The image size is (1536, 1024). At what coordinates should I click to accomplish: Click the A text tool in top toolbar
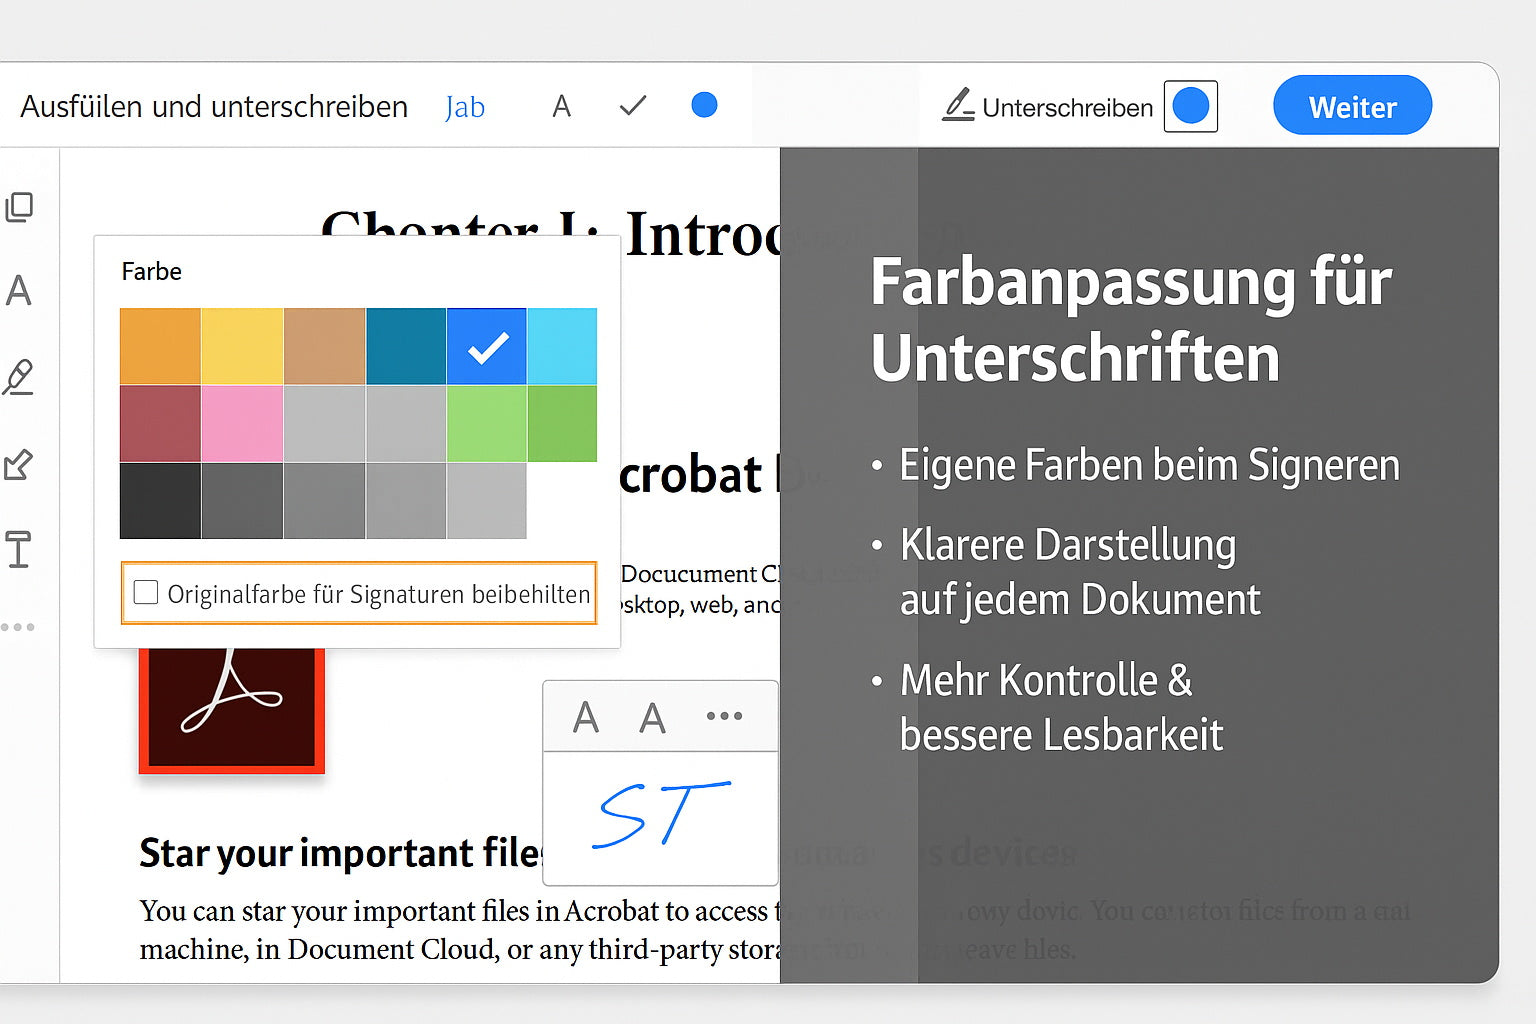pyautogui.click(x=562, y=106)
